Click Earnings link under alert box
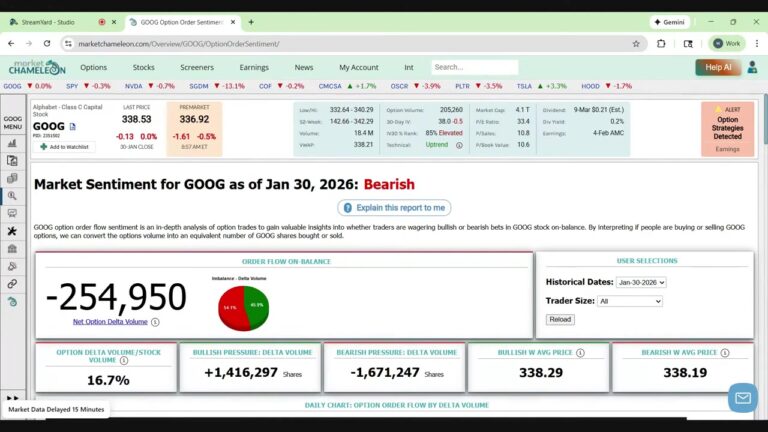Screen dimensions: 768x432 pyautogui.click(x=727, y=149)
